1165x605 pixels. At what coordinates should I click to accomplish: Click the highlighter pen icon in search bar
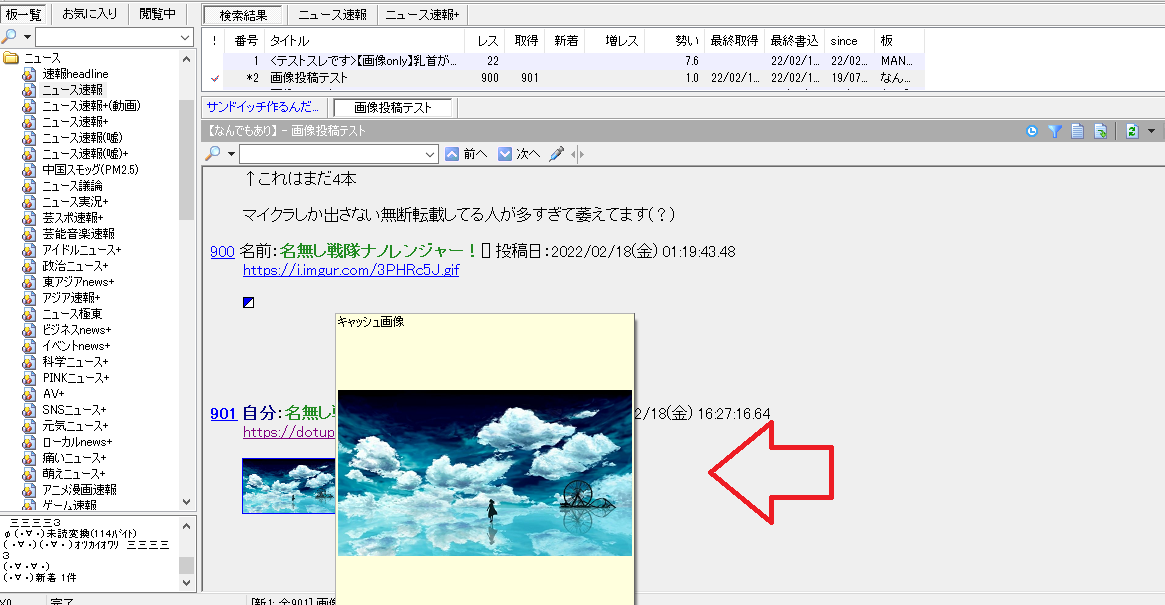click(556, 154)
